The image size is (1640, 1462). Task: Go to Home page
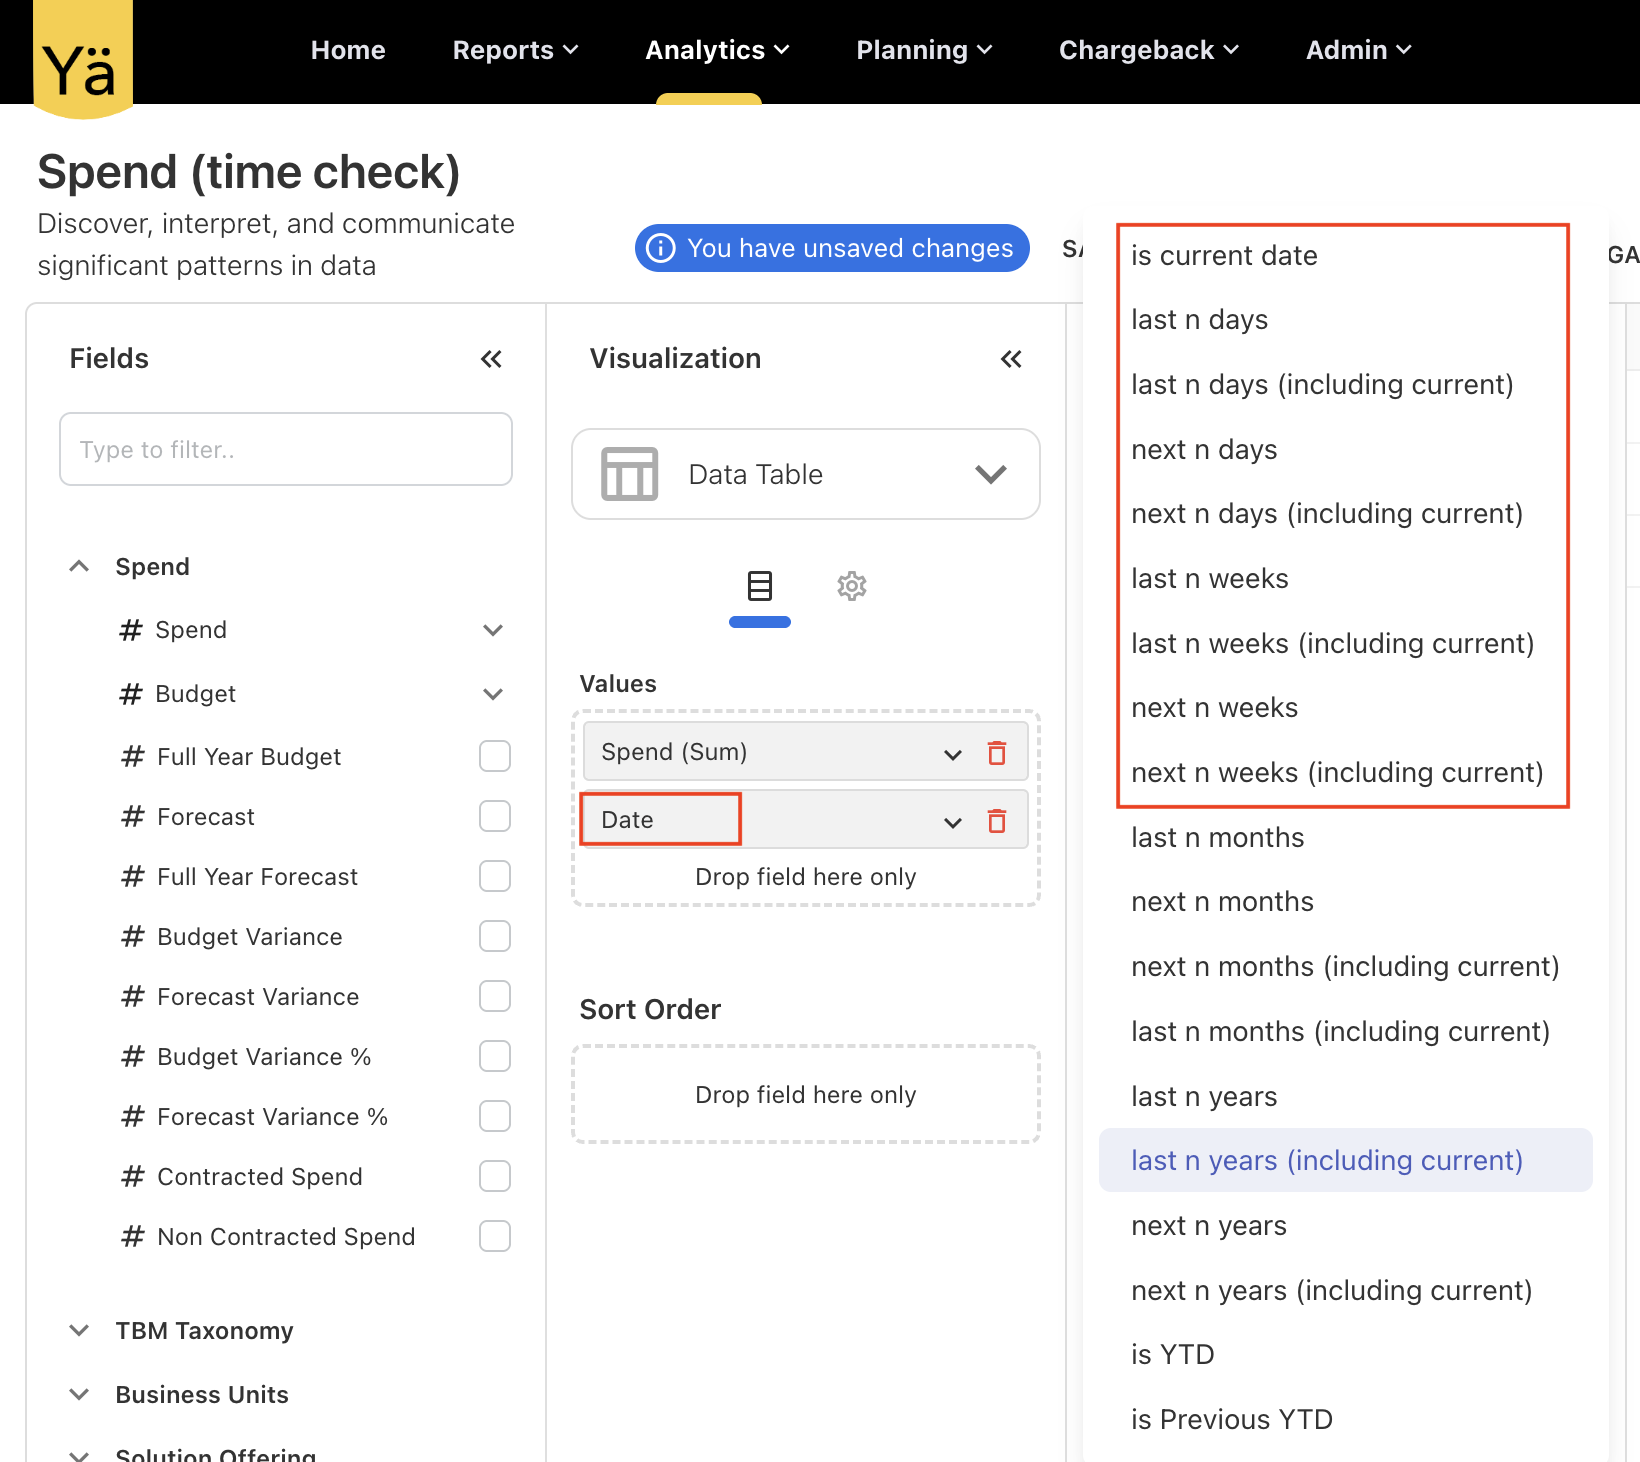tap(348, 50)
